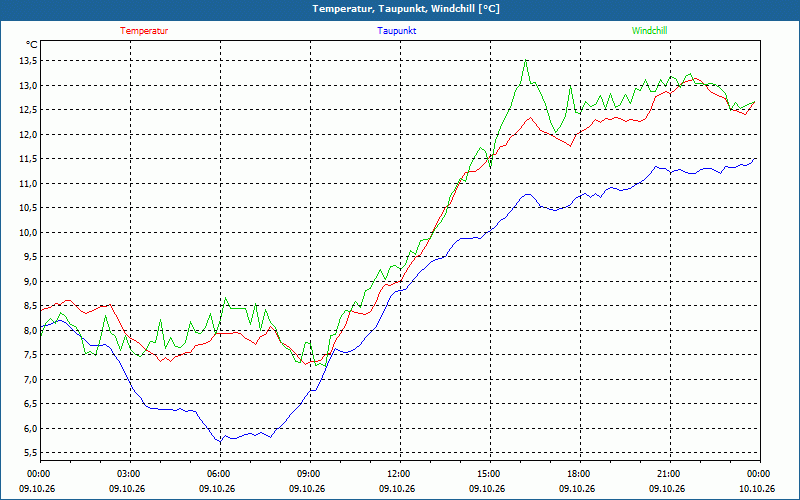Image resolution: width=800 pixels, height=500 pixels.
Task: Click the 03:00 time axis label
Action: 130,473
